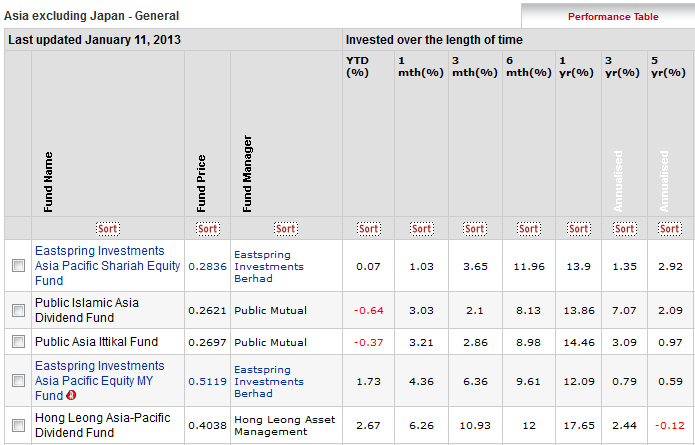
Task: Click the 0.5119 fund price link
Action: click(207, 381)
